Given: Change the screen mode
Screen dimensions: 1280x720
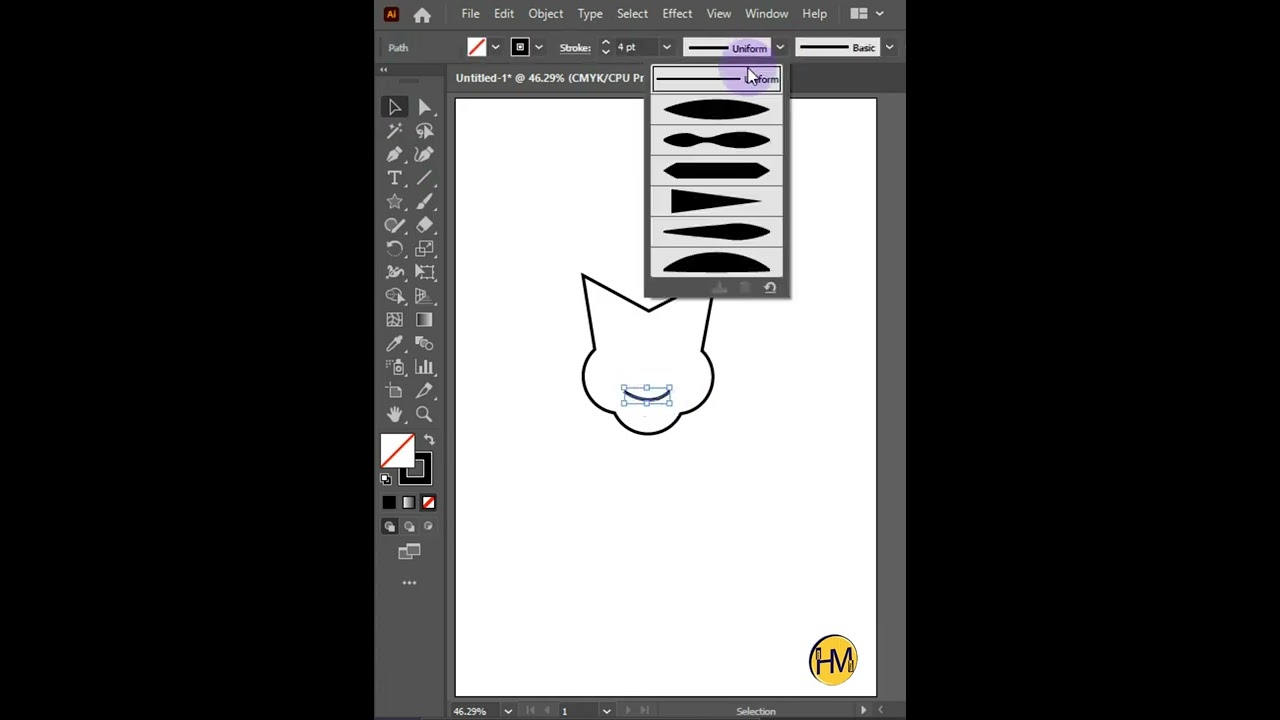Looking at the screenshot, I should 409,552.
